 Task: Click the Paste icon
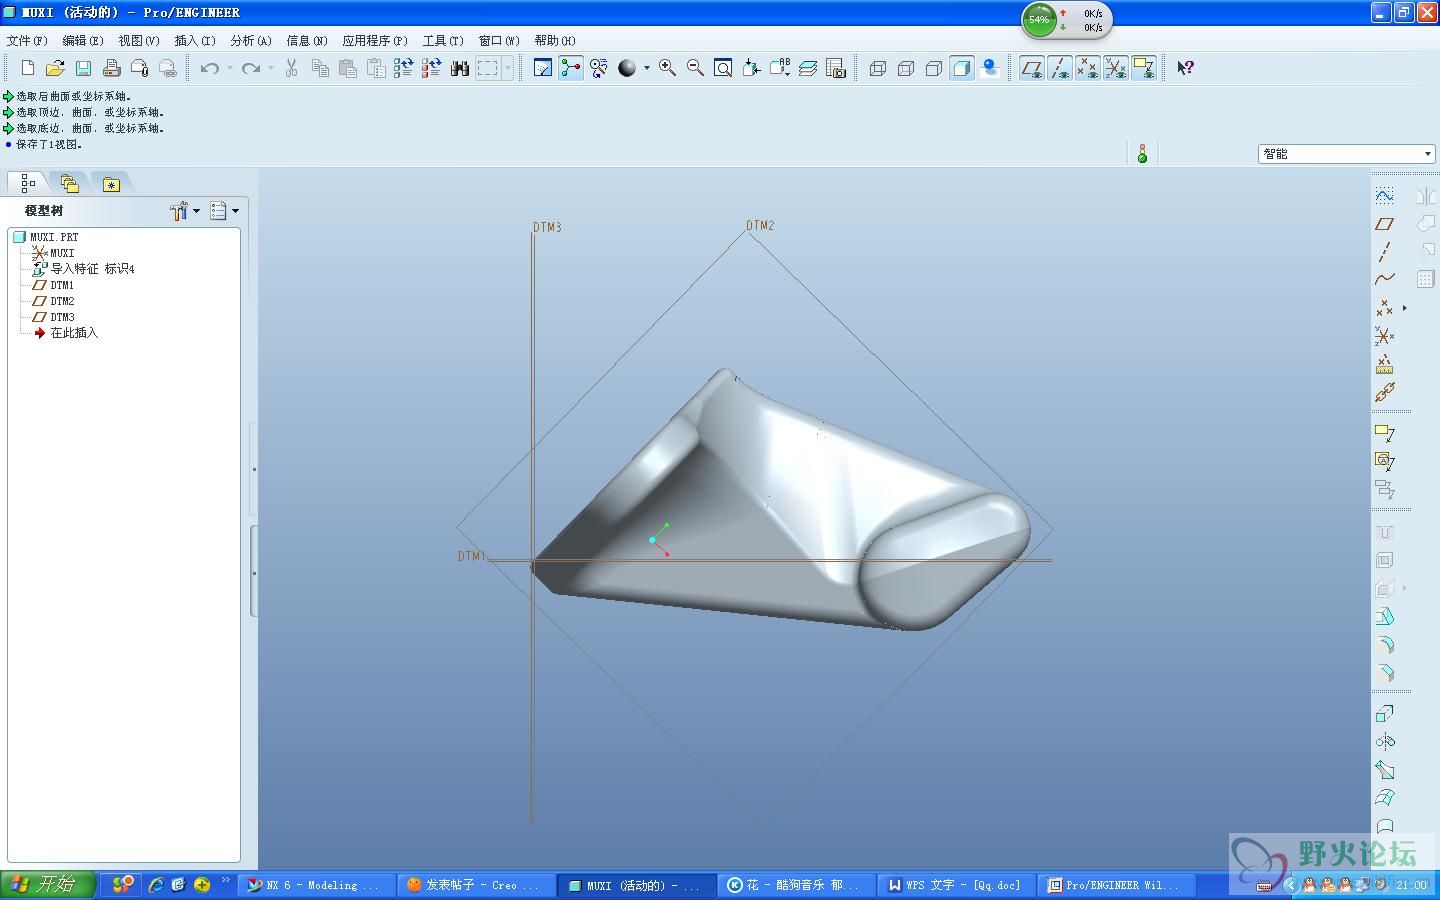click(348, 68)
